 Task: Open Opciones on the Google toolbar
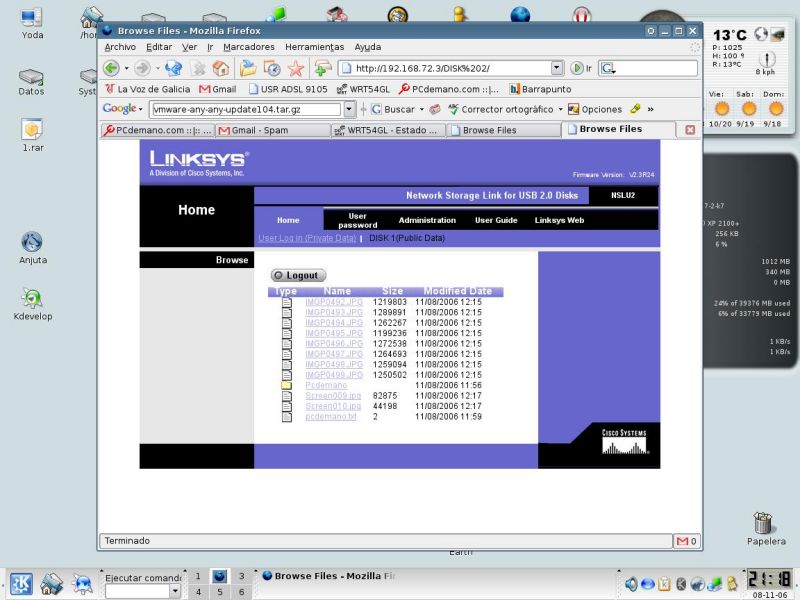595,109
